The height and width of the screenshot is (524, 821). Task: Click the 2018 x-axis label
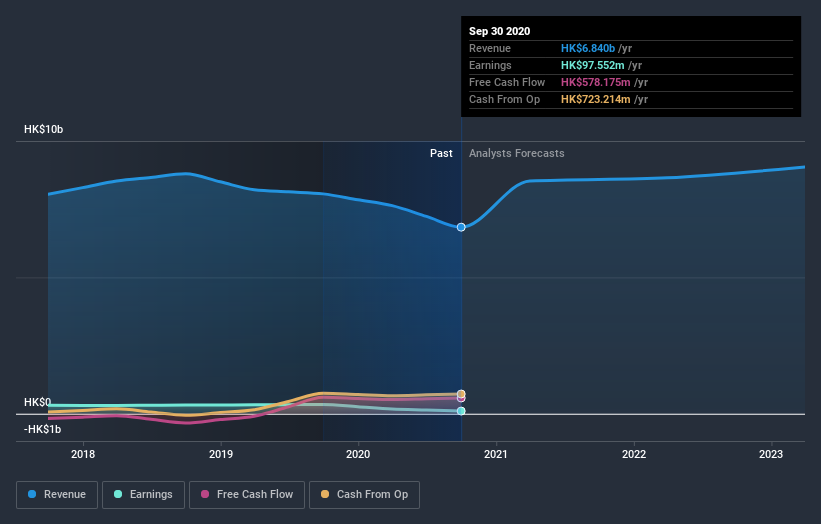tap(83, 454)
